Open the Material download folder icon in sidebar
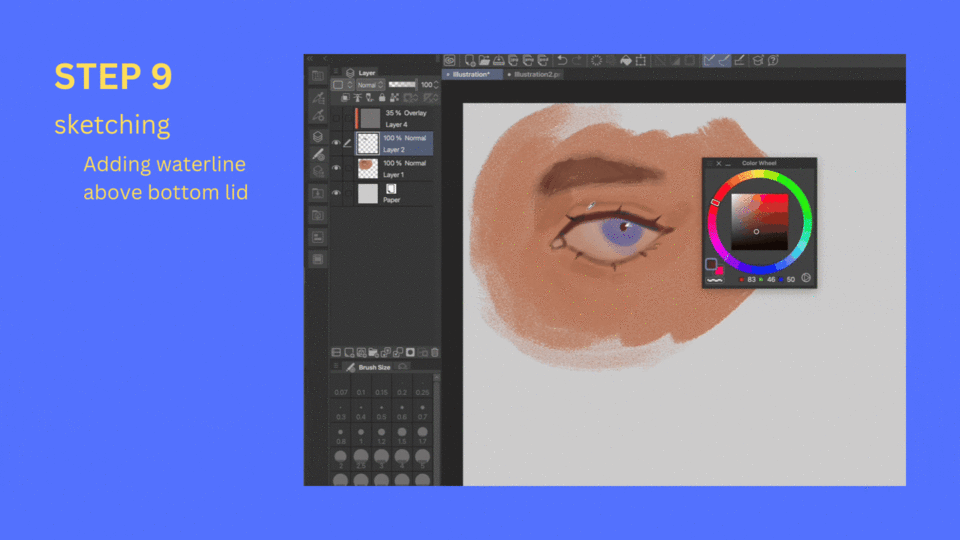The width and height of the screenshot is (960, 540). (x=318, y=193)
